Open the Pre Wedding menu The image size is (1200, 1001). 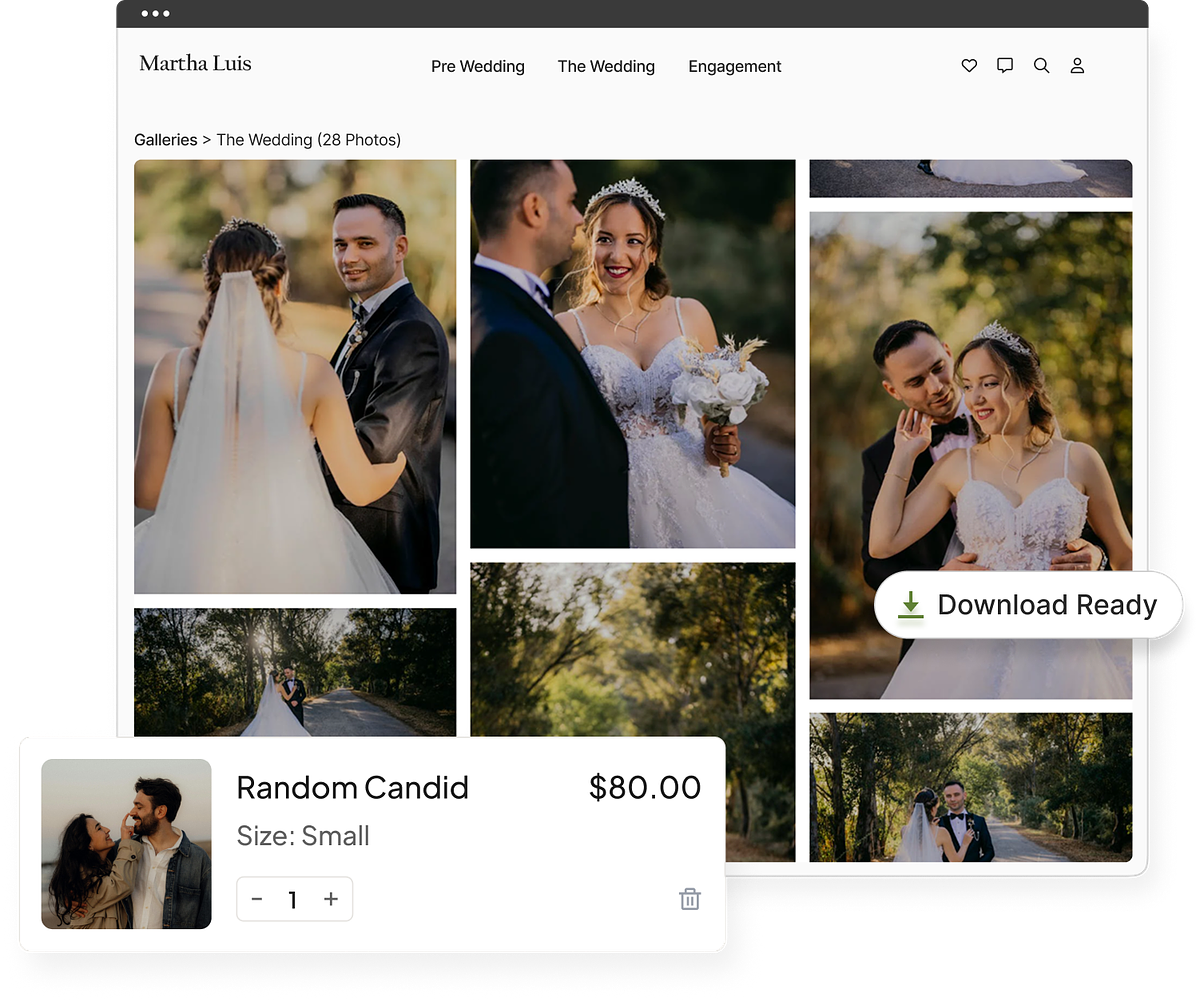478,67
